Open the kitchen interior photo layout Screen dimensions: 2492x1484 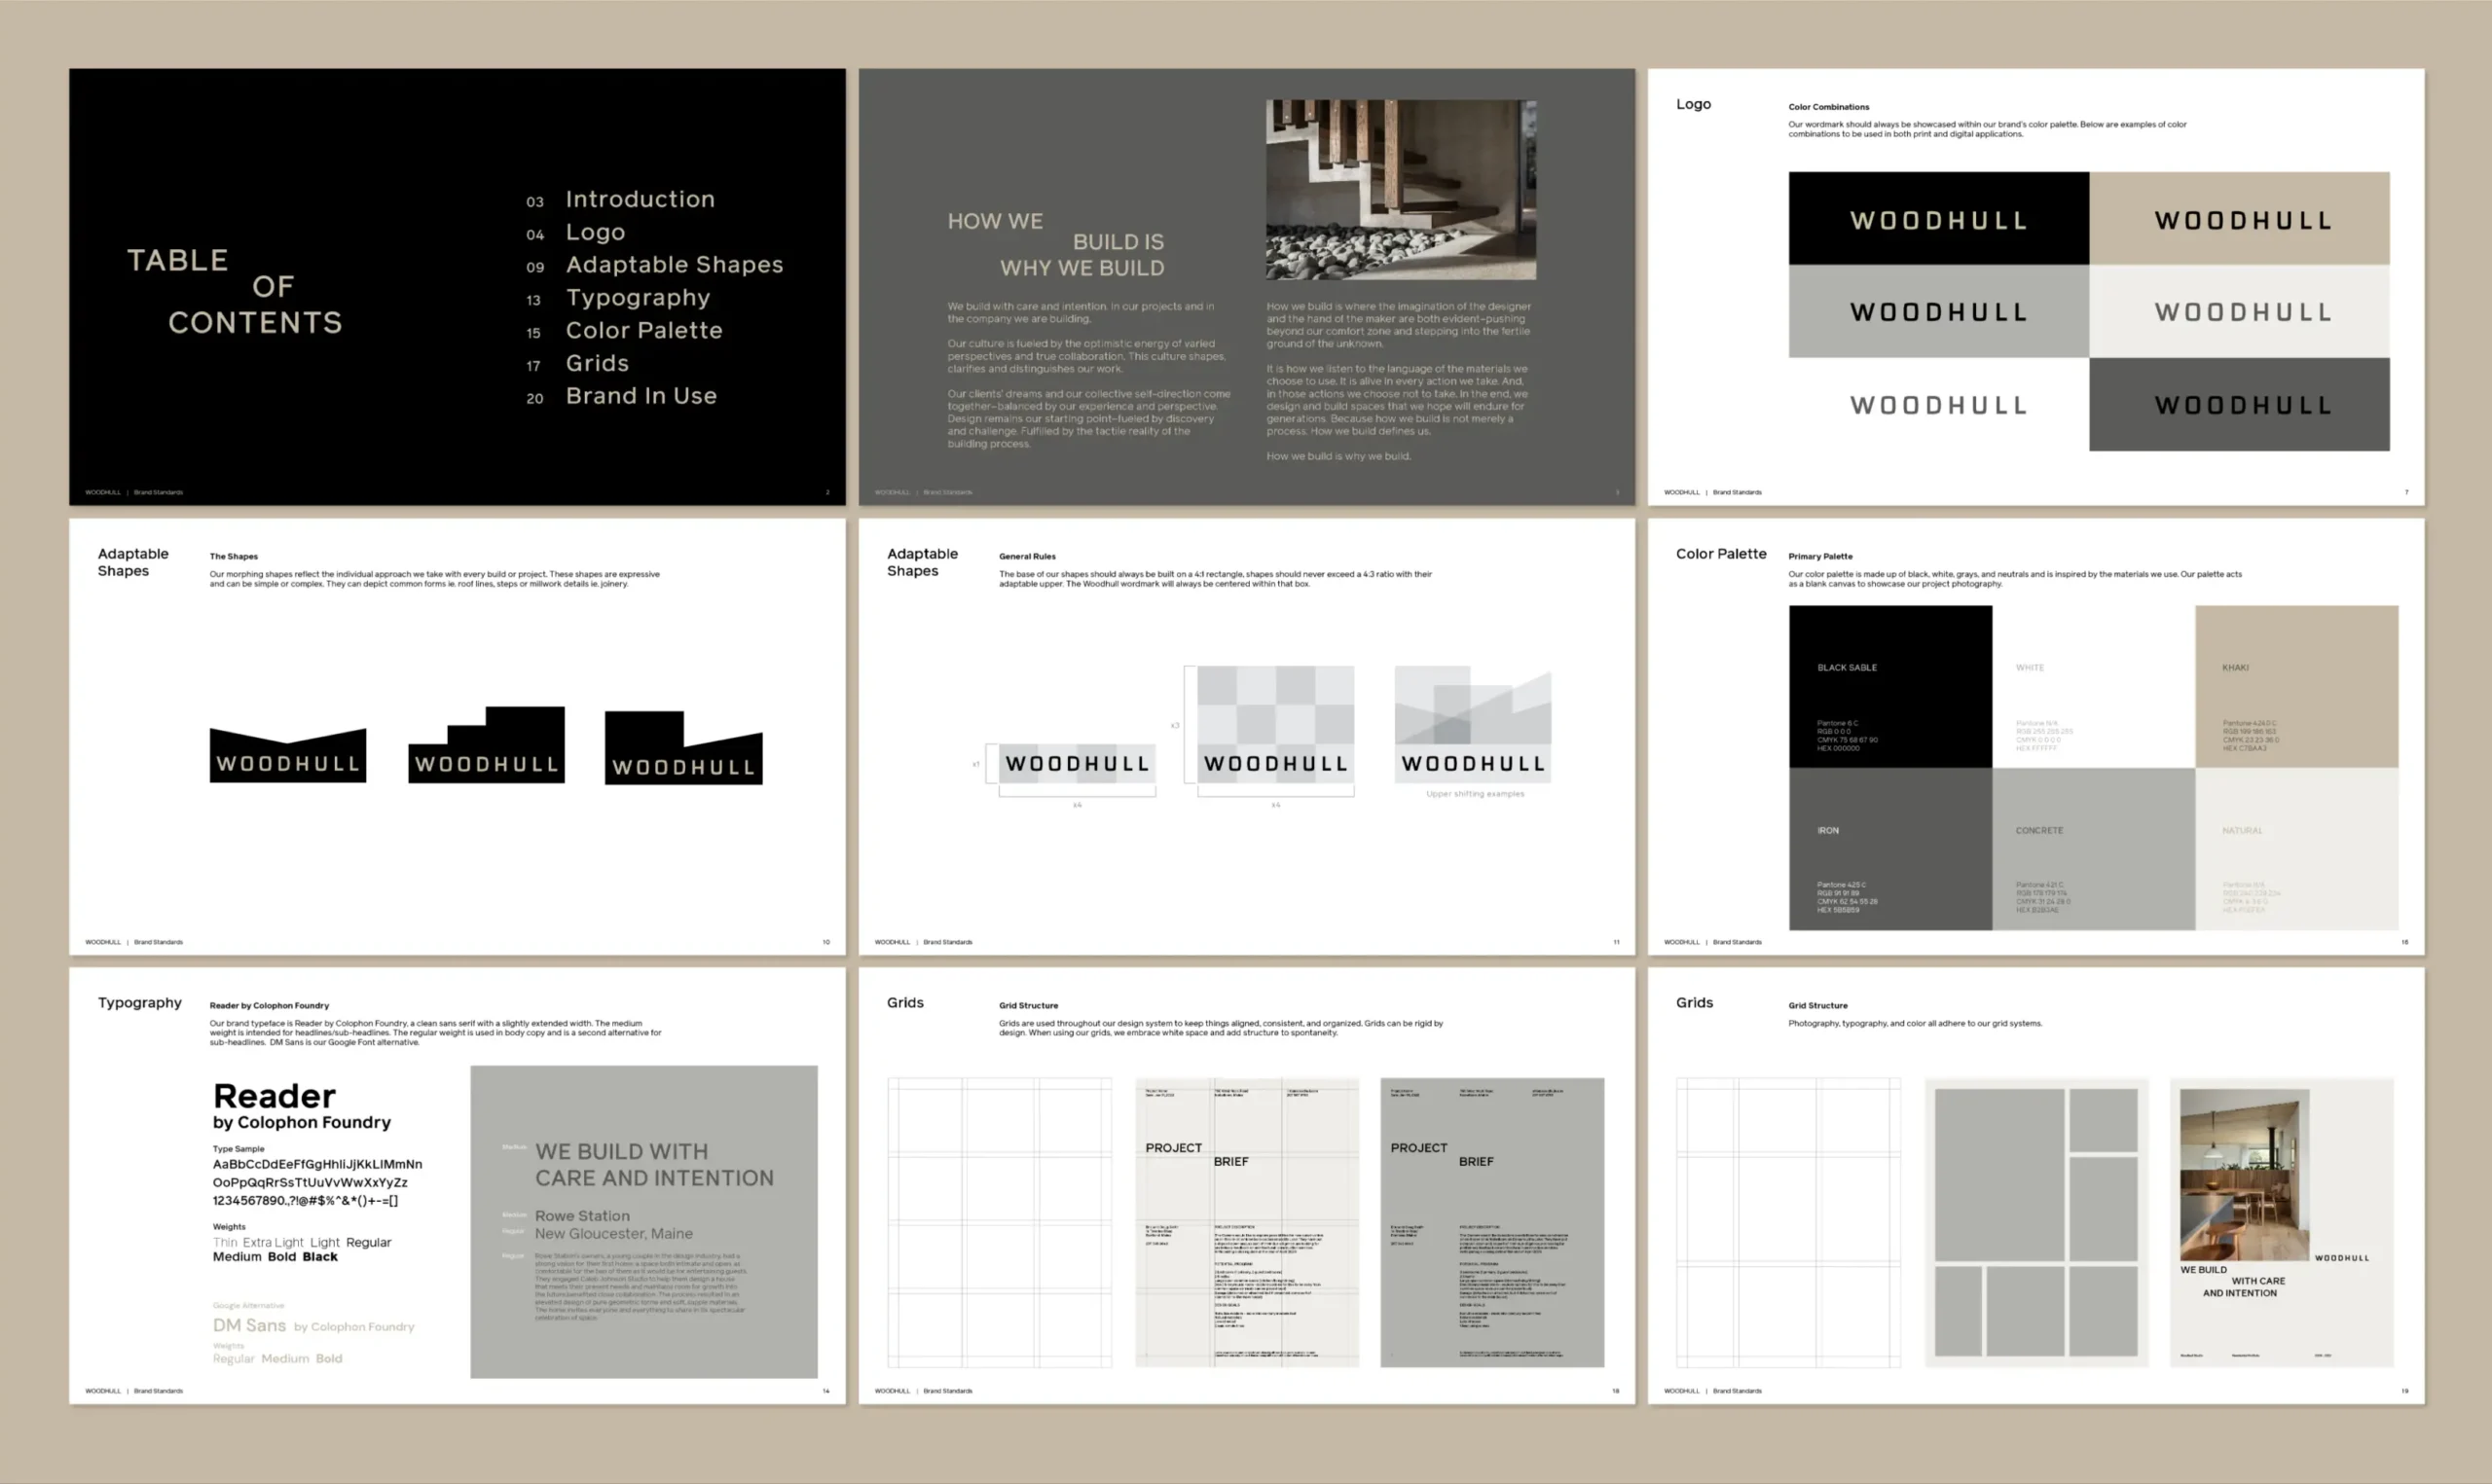[2281, 1222]
